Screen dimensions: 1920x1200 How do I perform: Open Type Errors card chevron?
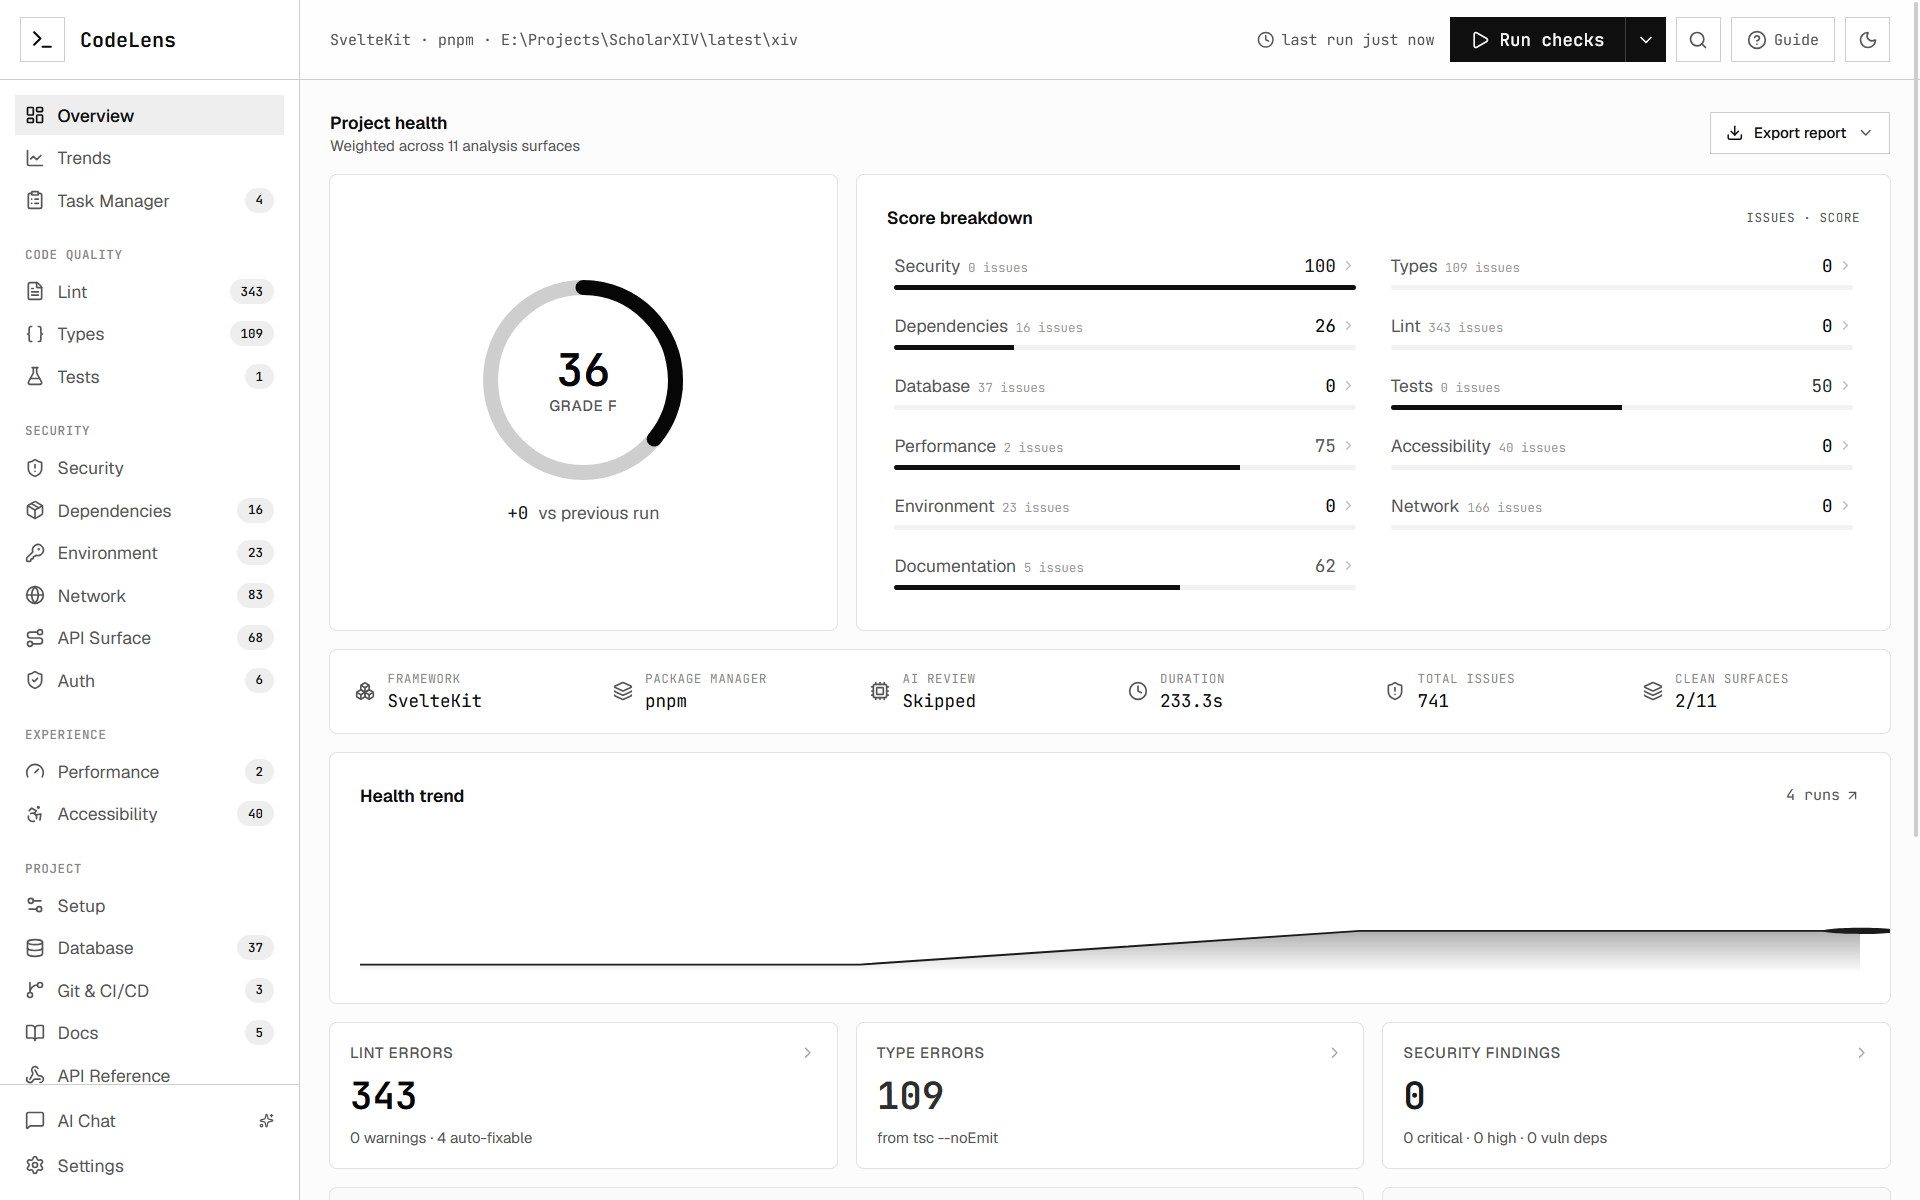1334,1053
